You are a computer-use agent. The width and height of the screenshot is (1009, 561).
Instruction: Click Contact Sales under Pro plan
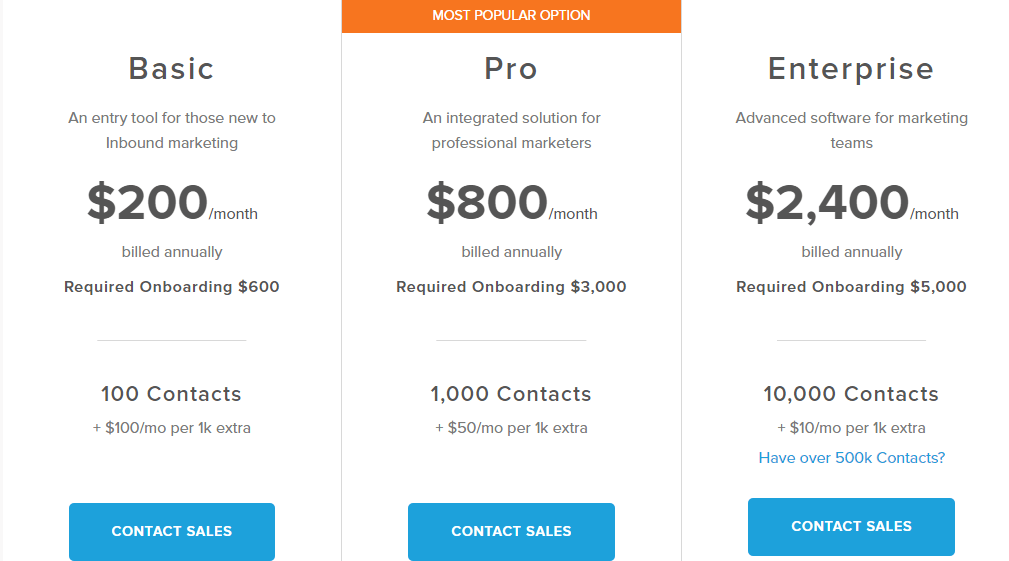pos(512,531)
